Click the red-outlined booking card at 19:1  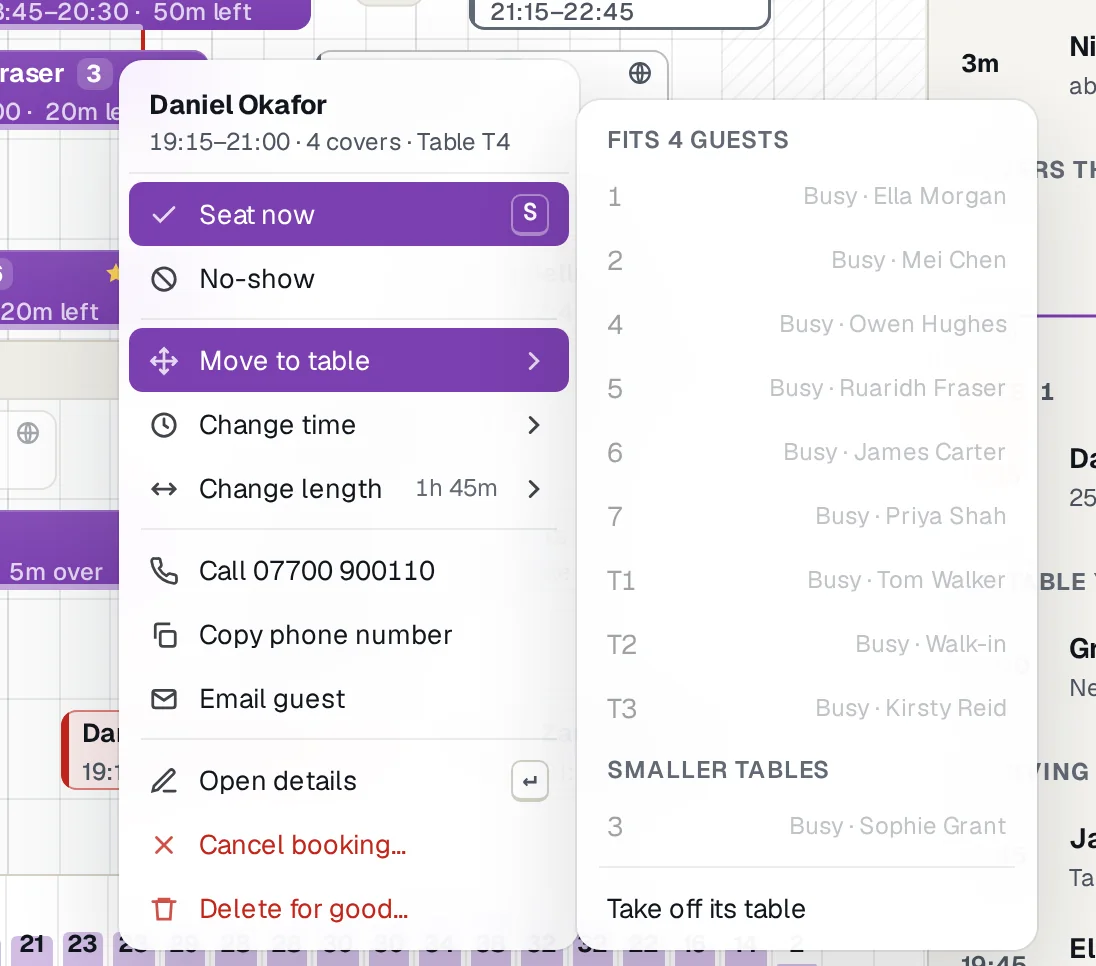pos(91,751)
